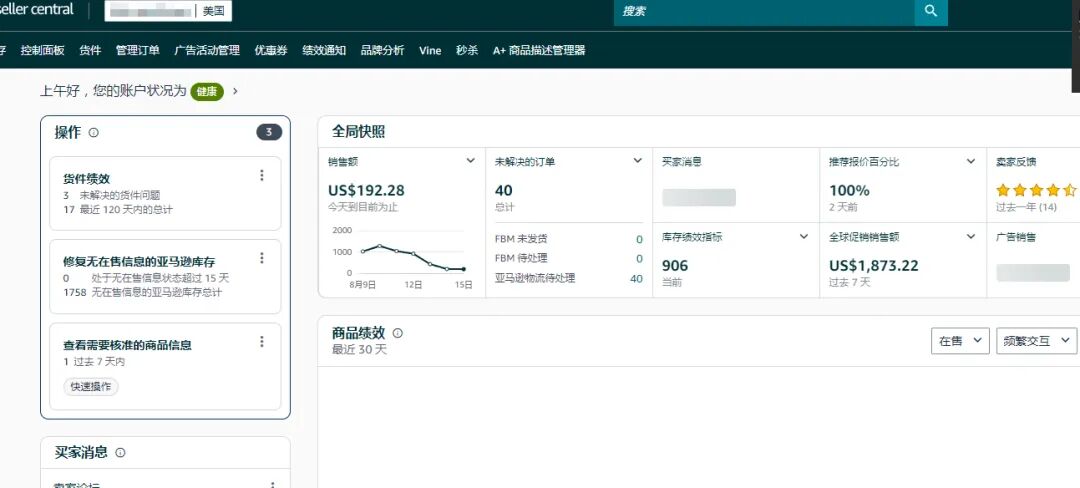Click the 买家消息 snapshot tile
Screen dimensions: 1080x488
(x=736, y=184)
